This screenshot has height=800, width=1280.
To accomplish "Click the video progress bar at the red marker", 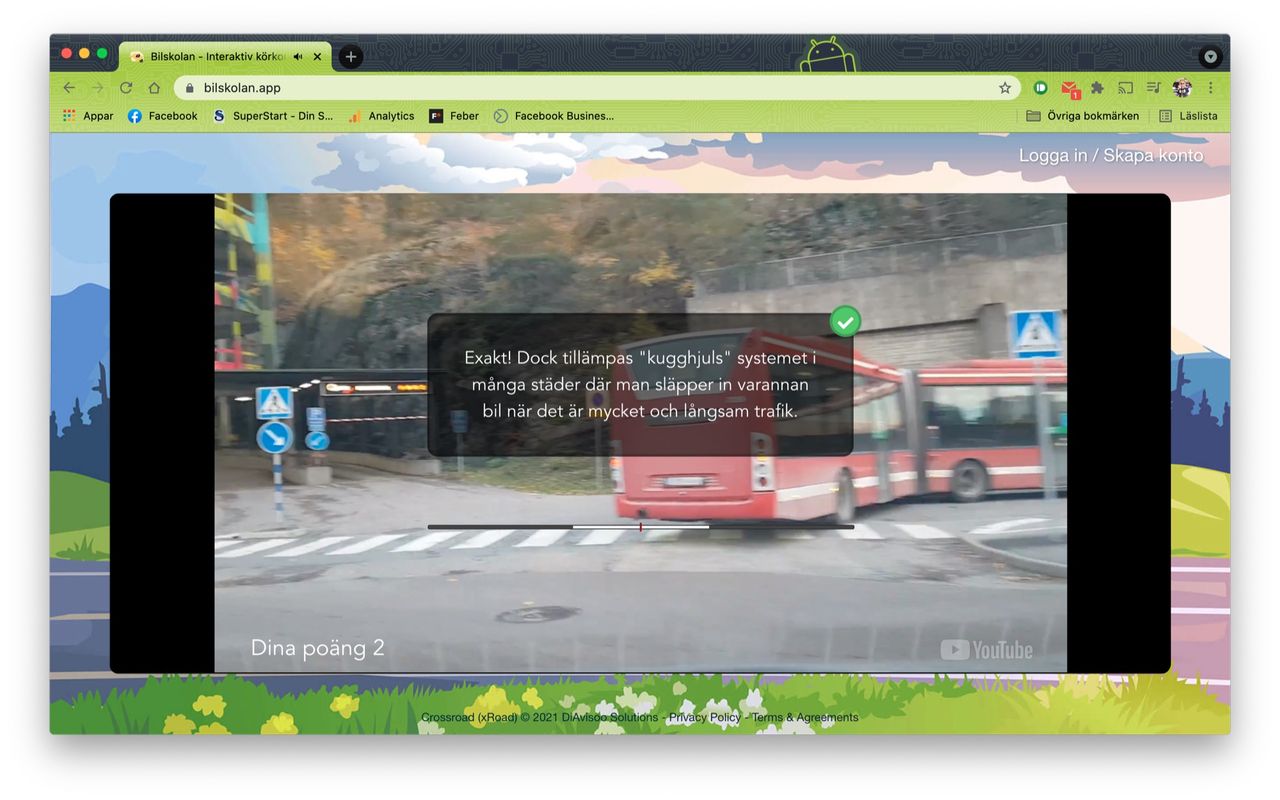I will pos(640,527).
